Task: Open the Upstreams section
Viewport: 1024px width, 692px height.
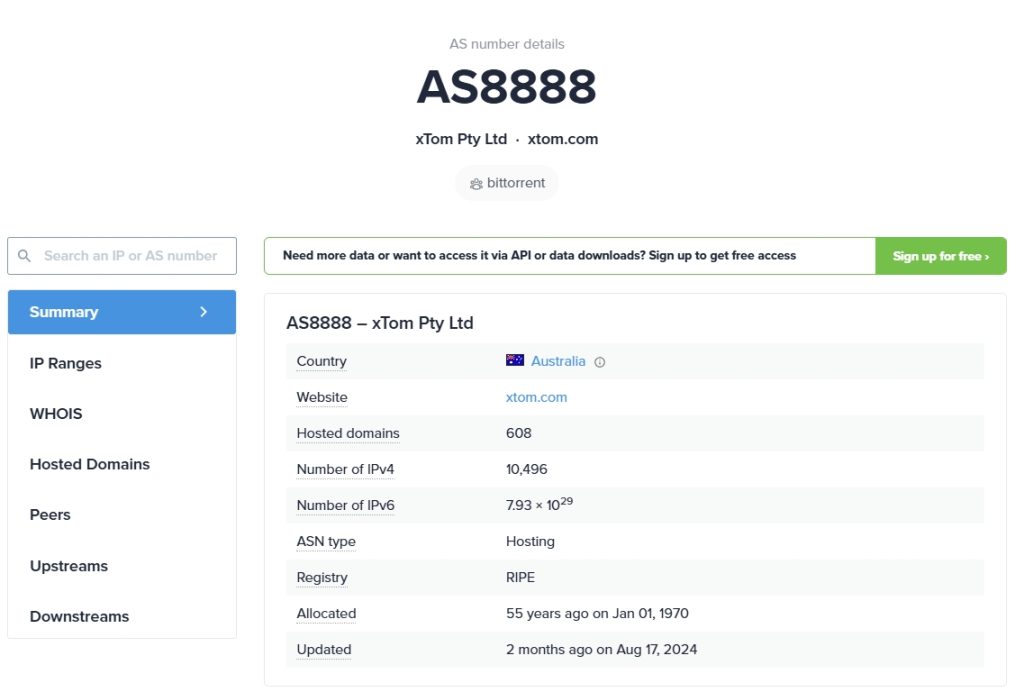Action: pos(122,566)
